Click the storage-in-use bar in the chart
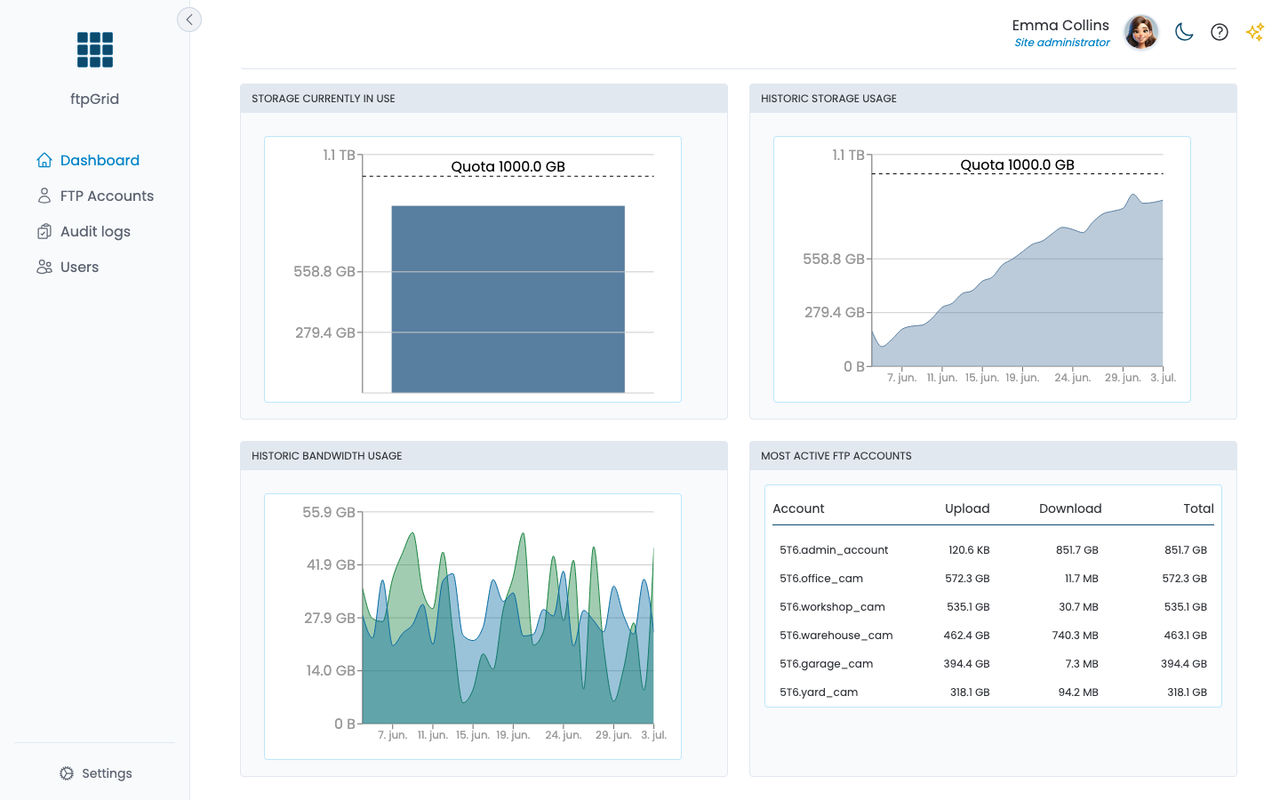The width and height of the screenshot is (1280, 800). click(508, 299)
